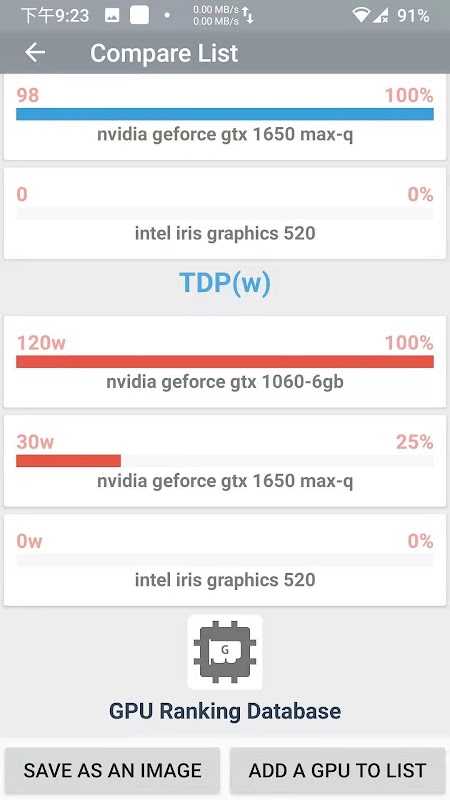450x800 pixels.
Task: Select the blue gtx 1650 max-q score bar
Action: (225, 114)
